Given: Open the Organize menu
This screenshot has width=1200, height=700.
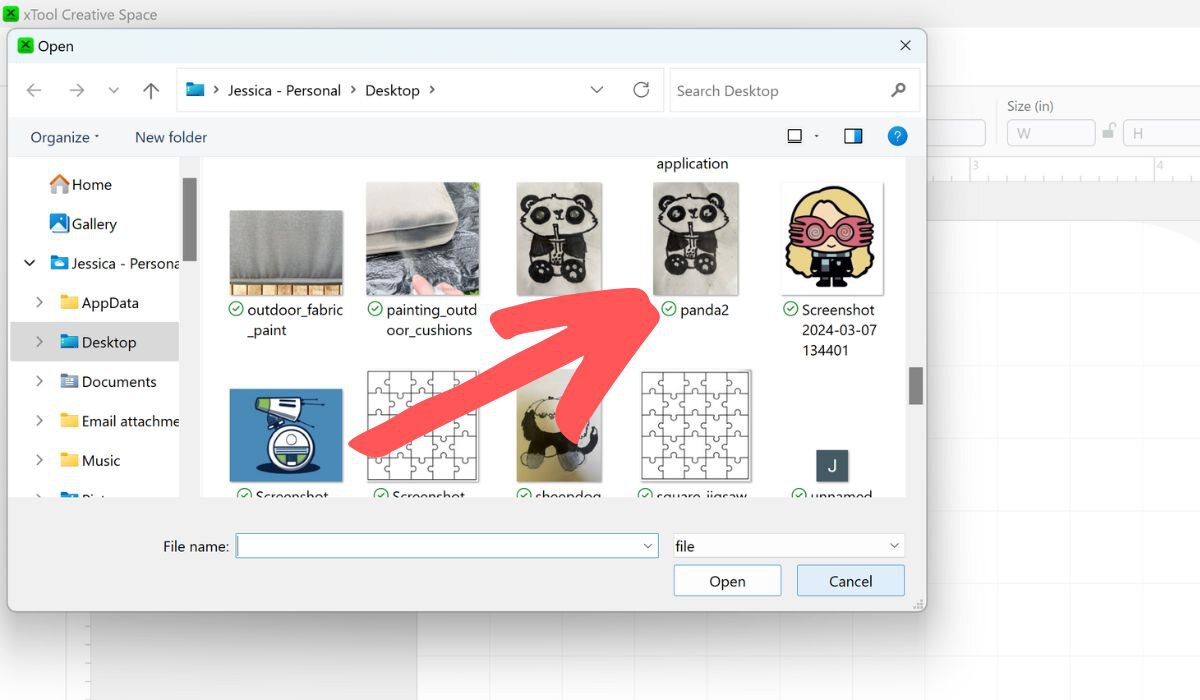Looking at the screenshot, I should (65, 137).
